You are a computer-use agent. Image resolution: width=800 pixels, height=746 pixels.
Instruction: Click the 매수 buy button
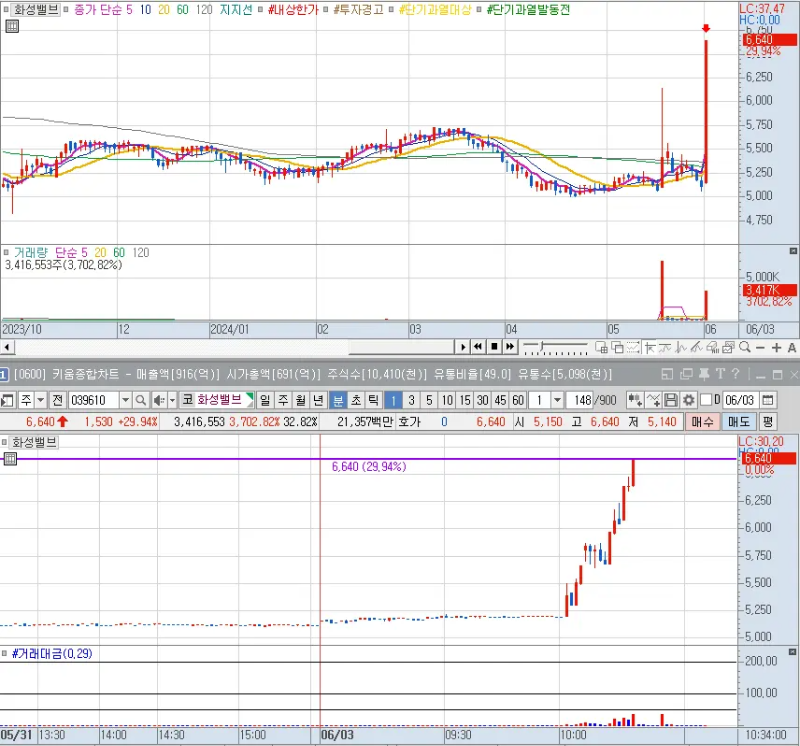point(702,421)
